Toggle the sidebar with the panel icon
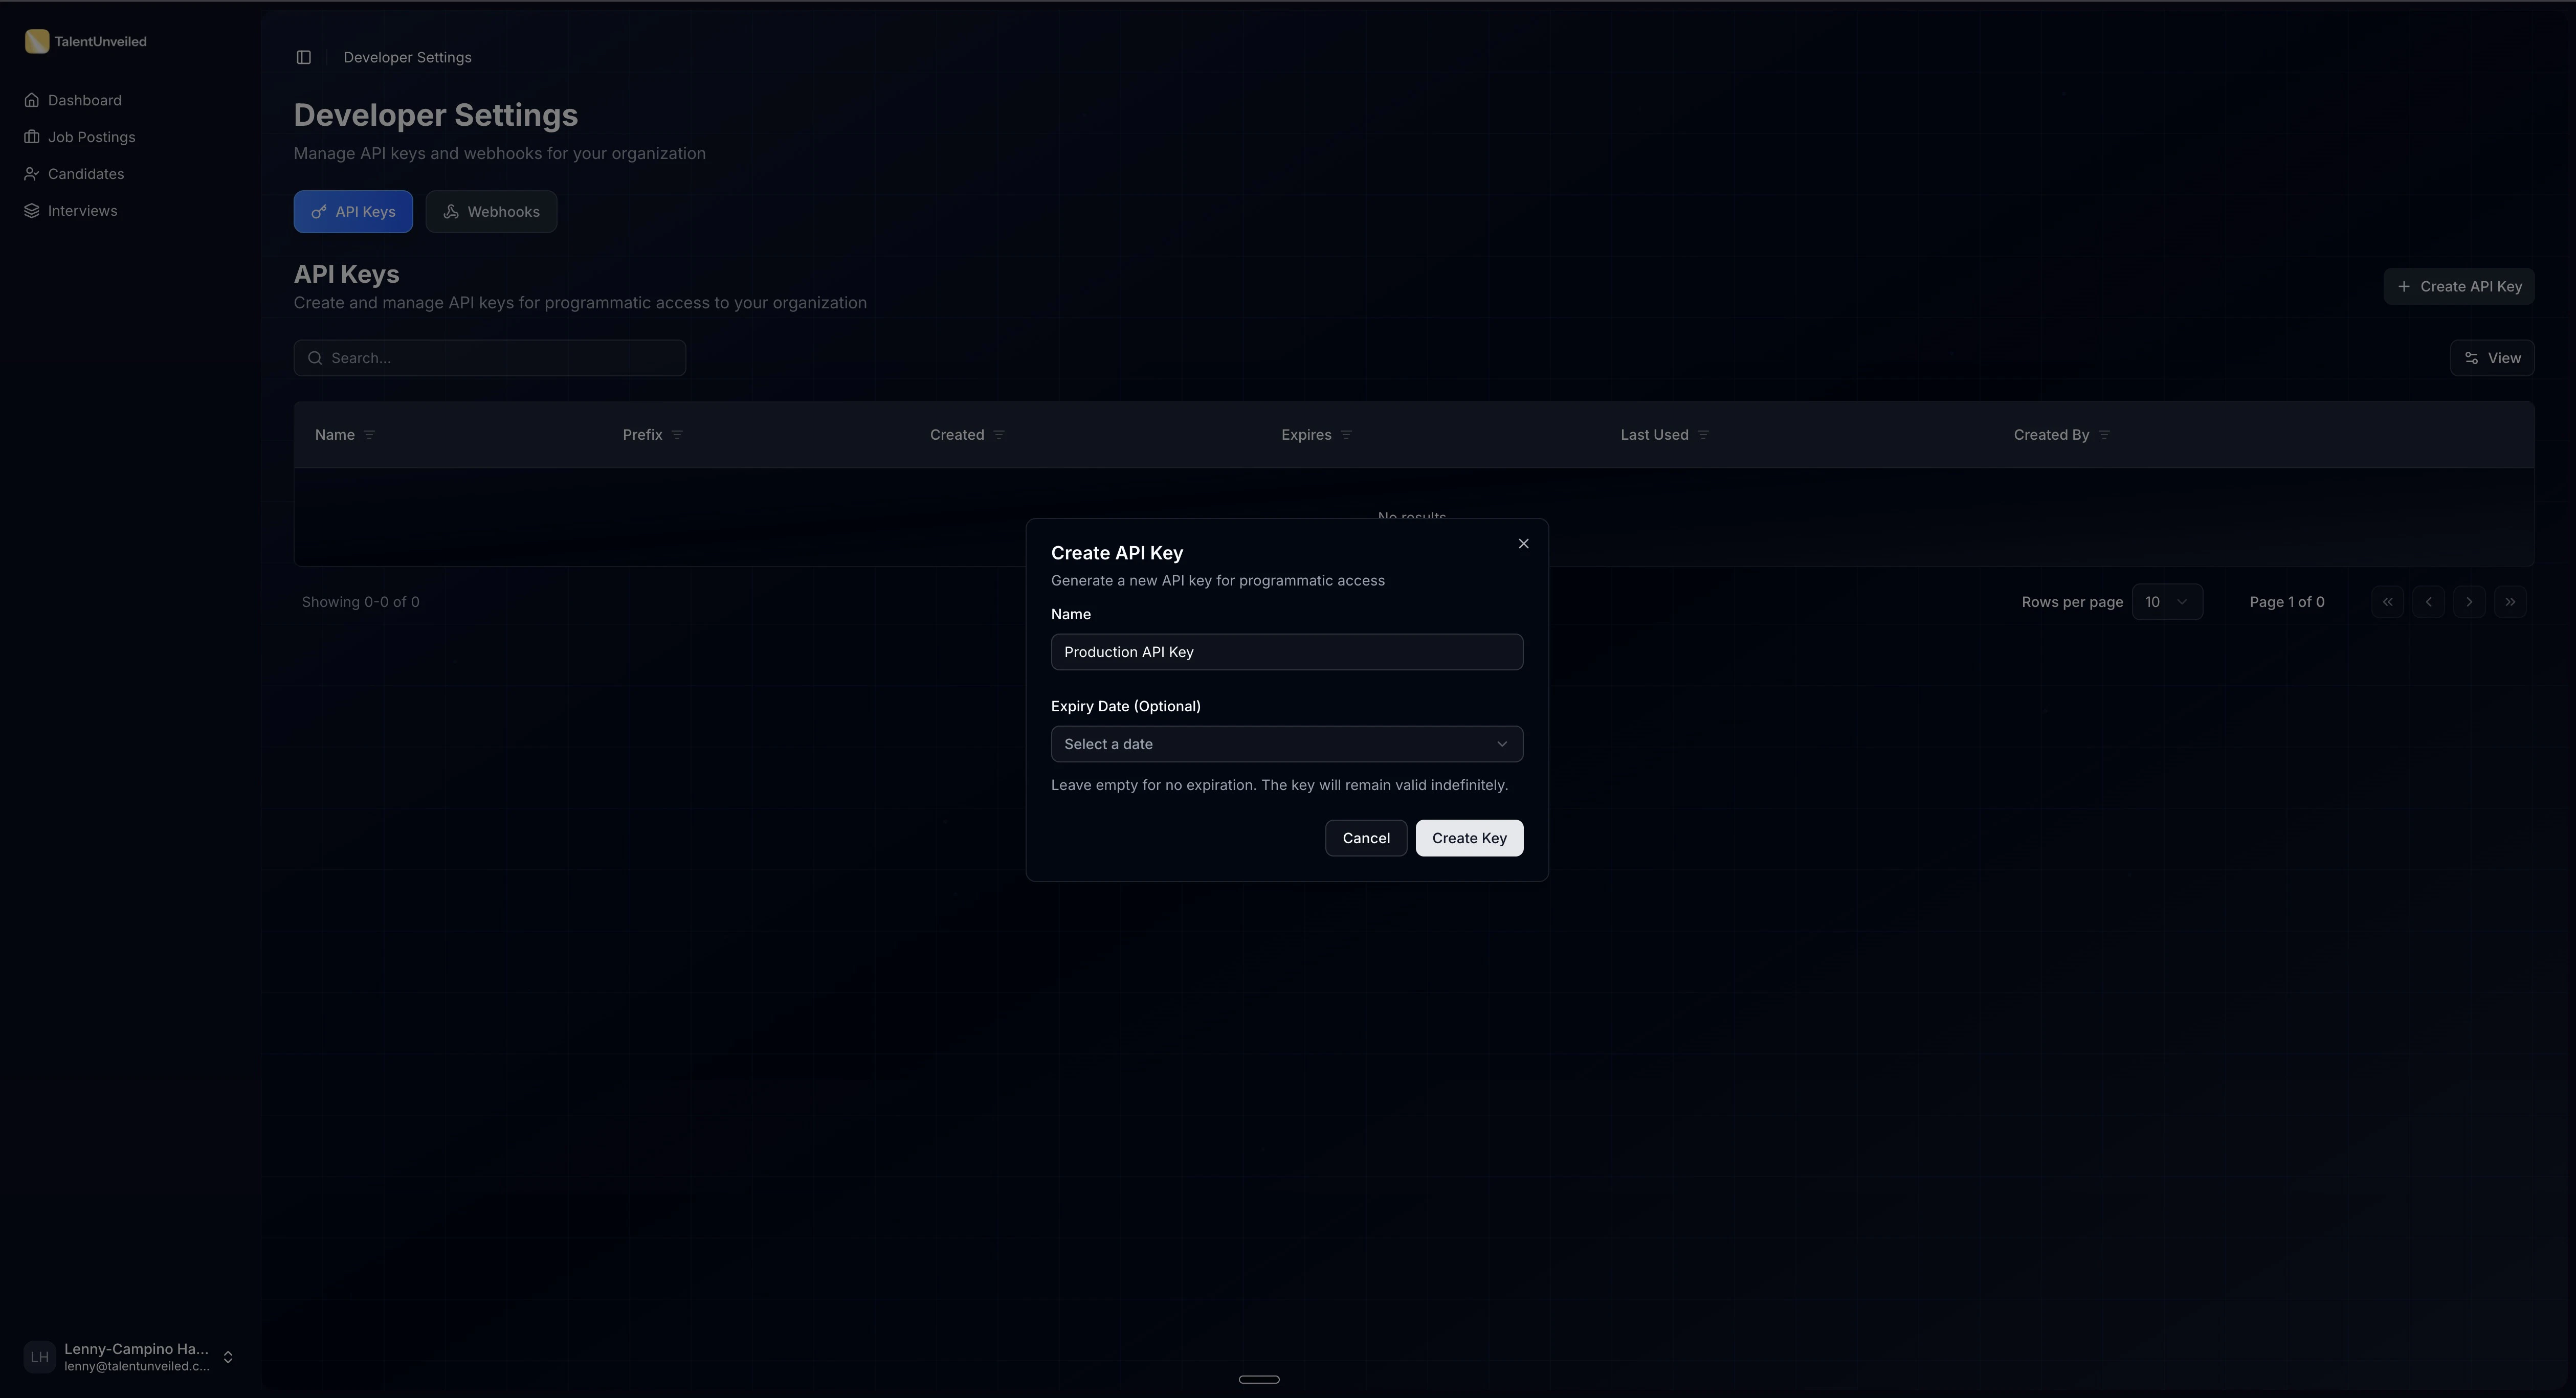2576x1398 pixels. 303,57
